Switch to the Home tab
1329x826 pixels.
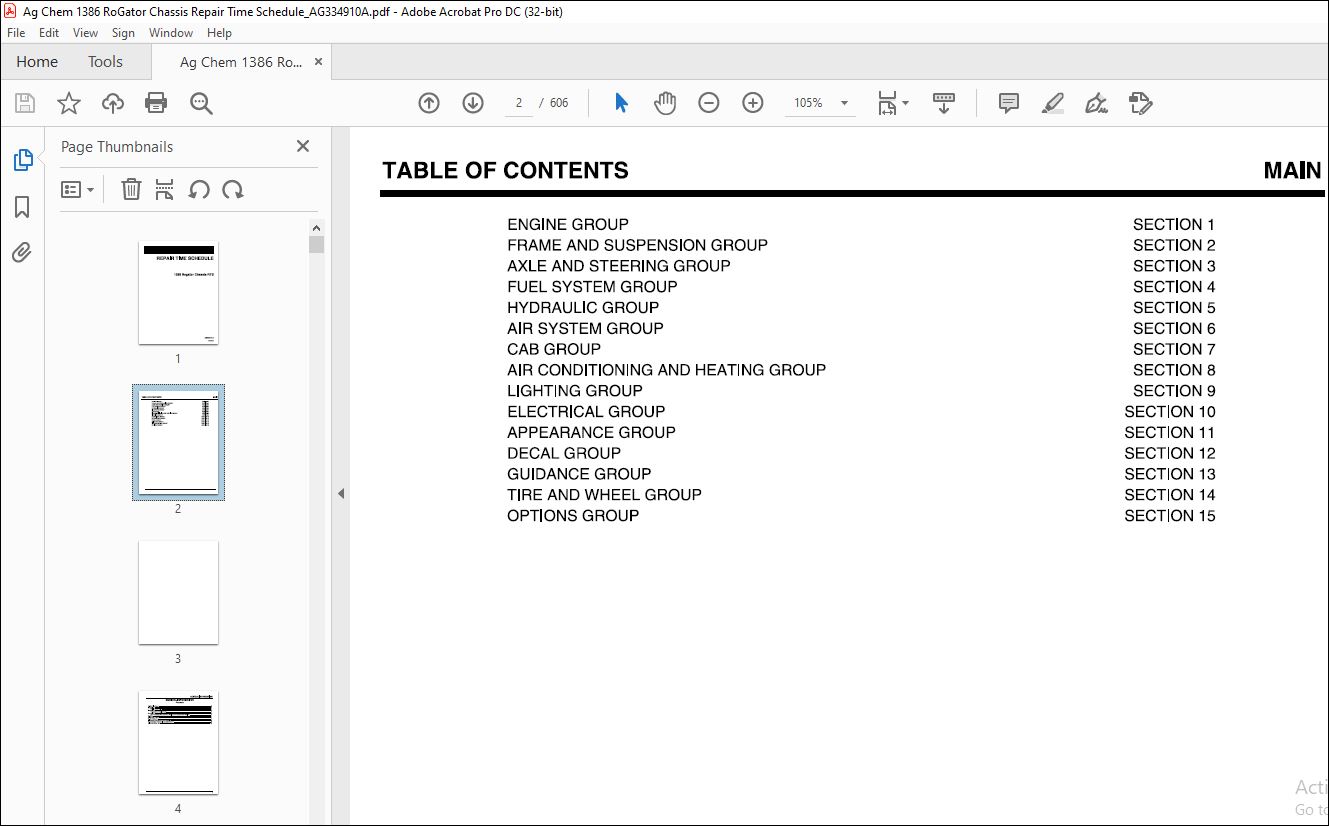tap(37, 62)
